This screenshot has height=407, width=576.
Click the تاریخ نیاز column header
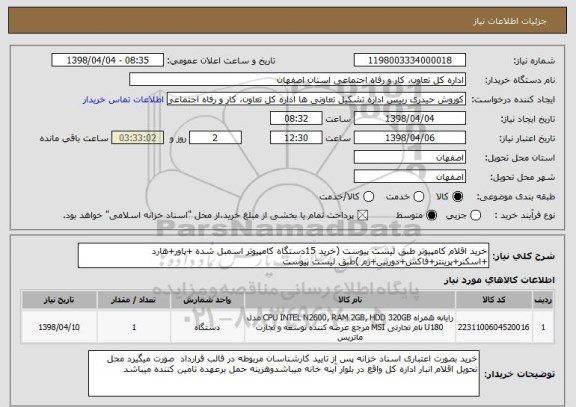[59, 300]
